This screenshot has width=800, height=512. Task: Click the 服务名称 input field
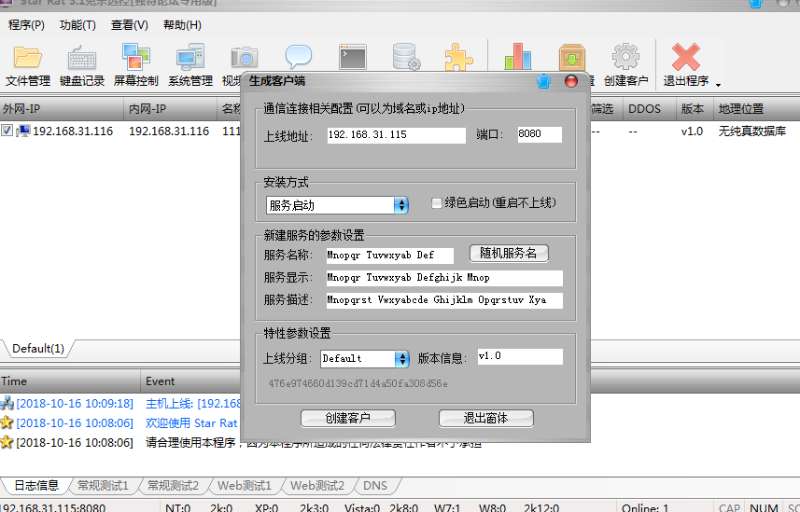(390, 255)
